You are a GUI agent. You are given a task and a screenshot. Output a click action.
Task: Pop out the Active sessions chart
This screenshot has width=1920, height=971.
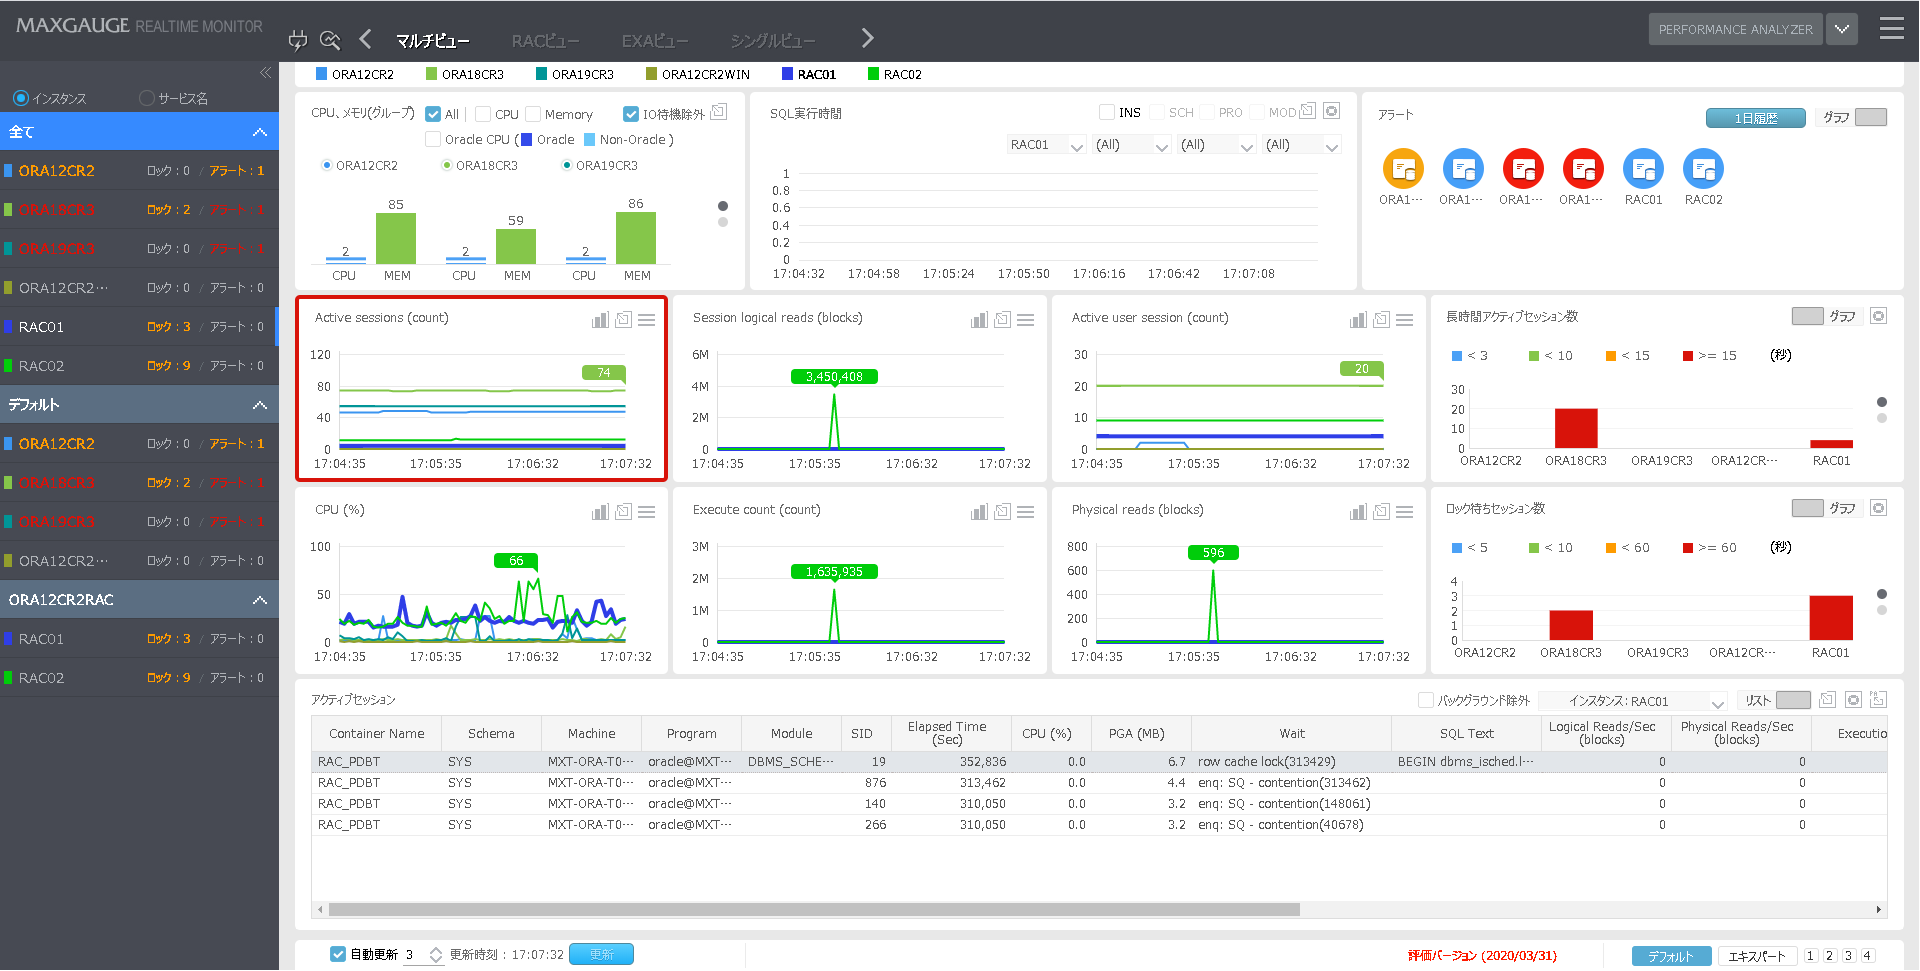click(623, 319)
